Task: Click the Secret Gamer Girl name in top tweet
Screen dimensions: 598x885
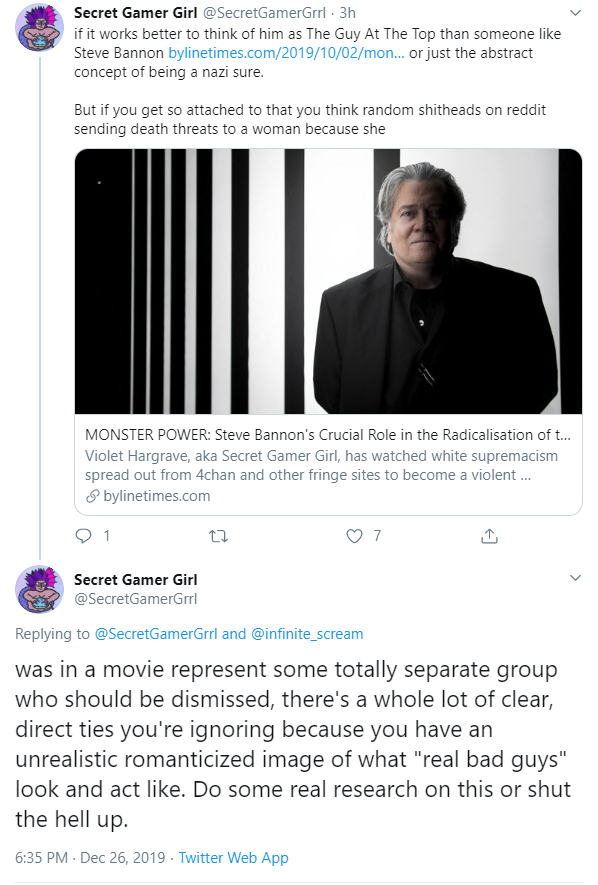Action: pyautogui.click(x=135, y=12)
